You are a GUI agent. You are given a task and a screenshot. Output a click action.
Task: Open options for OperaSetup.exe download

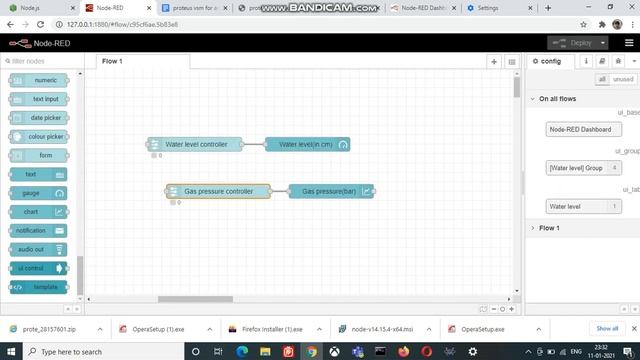click(x=539, y=329)
